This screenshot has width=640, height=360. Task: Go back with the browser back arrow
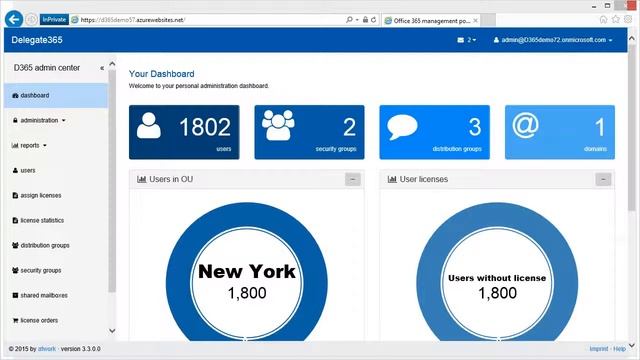point(14,19)
